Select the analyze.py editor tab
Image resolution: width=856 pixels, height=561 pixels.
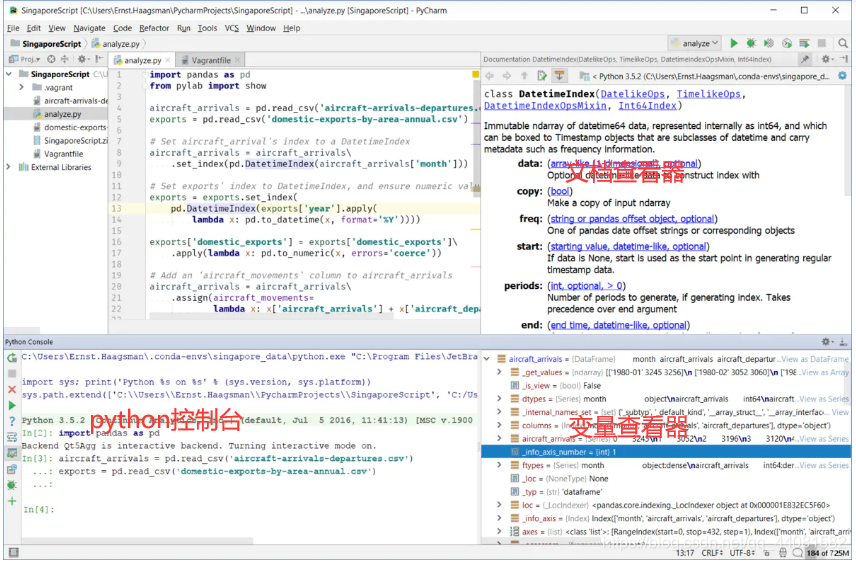click(x=142, y=60)
